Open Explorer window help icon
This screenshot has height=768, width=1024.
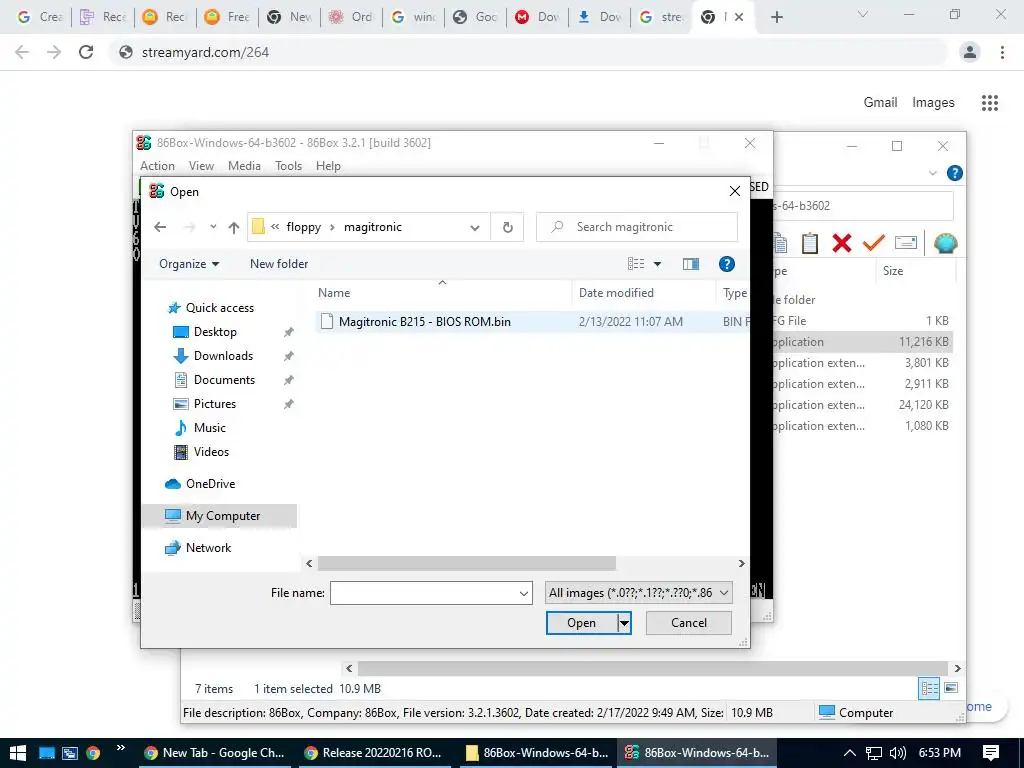pos(954,173)
